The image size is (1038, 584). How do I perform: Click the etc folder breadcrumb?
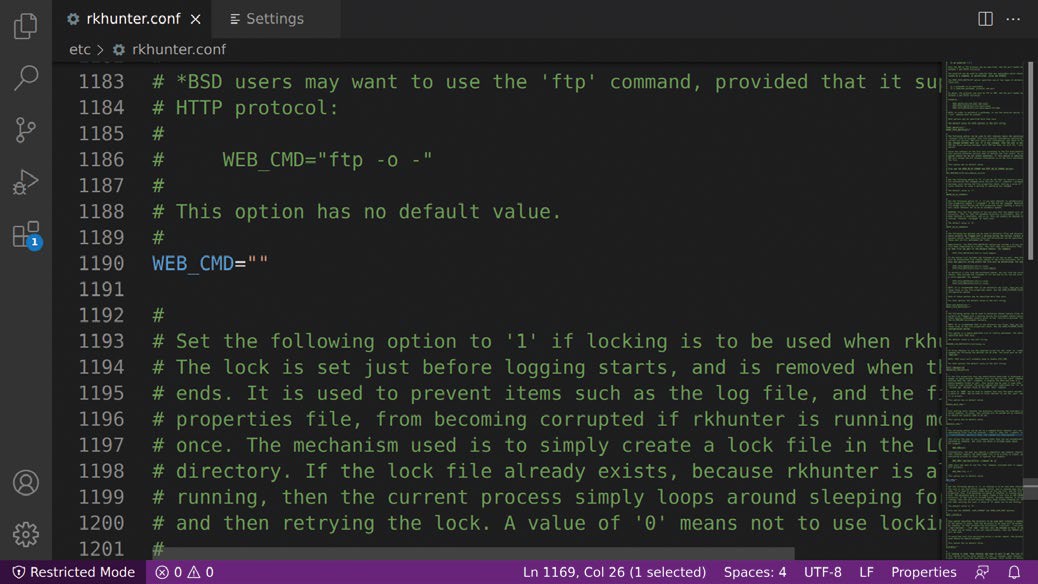point(80,49)
